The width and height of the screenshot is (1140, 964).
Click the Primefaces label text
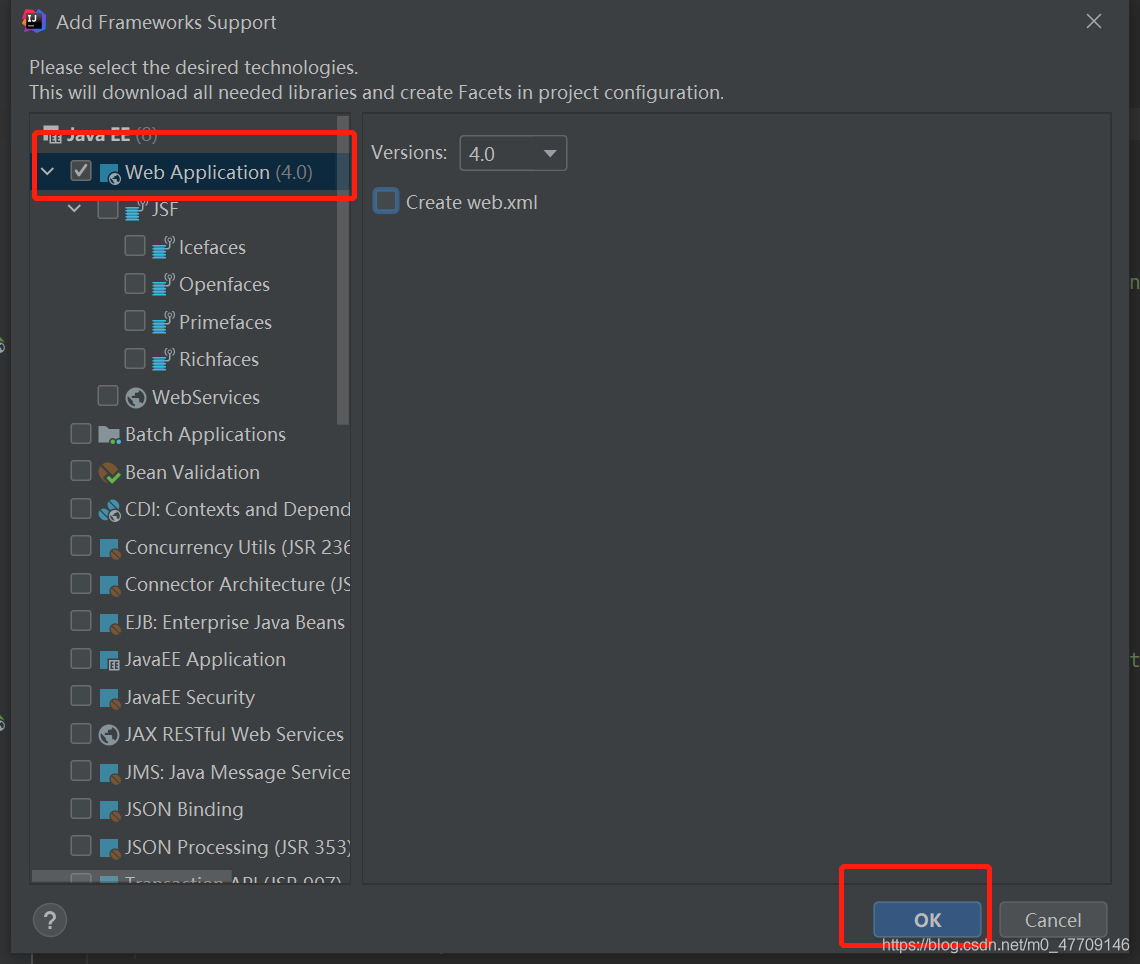click(x=225, y=322)
